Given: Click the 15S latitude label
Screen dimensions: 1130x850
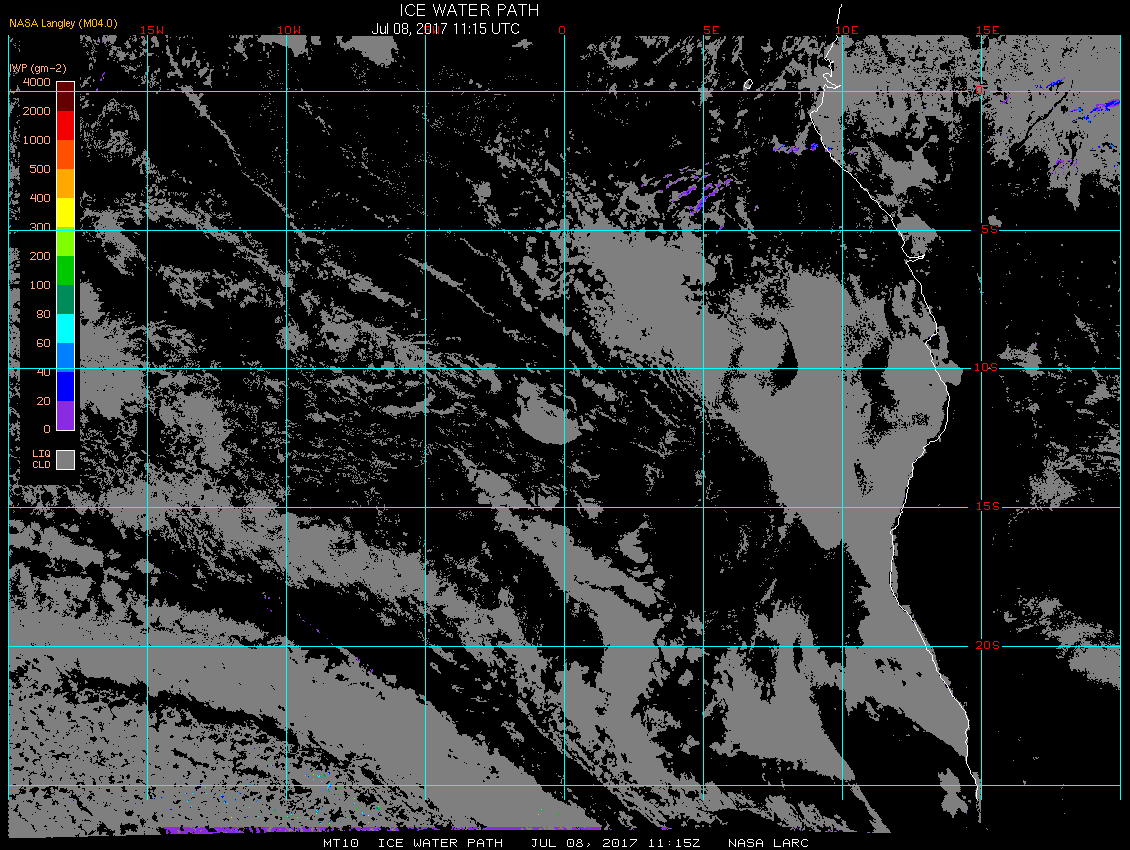Looking at the screenshot, I should tap(987, 507).
